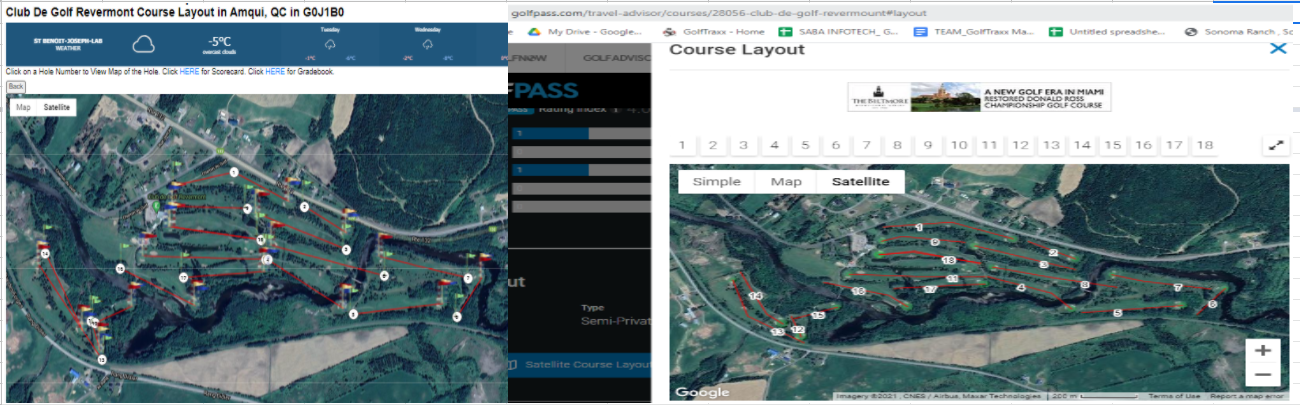Switch left map to Satellite view
The image size is (1300, 405).
click(x=56, y=107)
